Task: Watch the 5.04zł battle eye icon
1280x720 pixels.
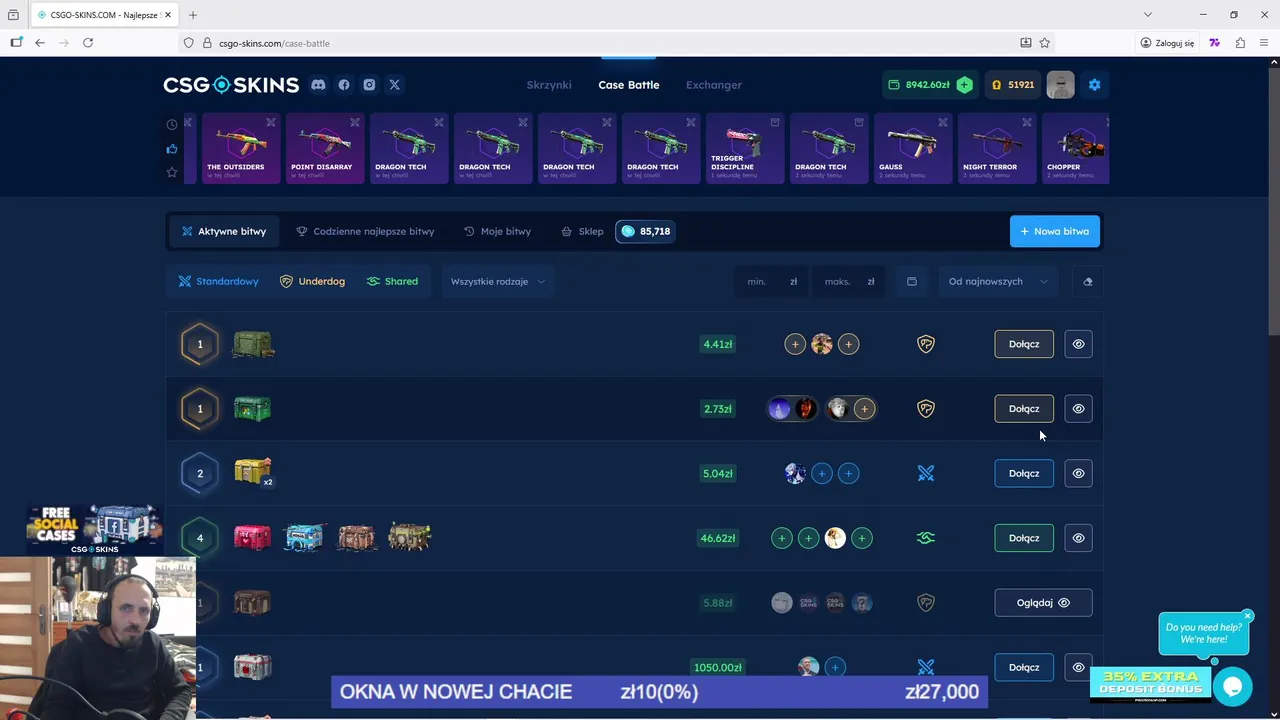Action: pos(1078,473)
